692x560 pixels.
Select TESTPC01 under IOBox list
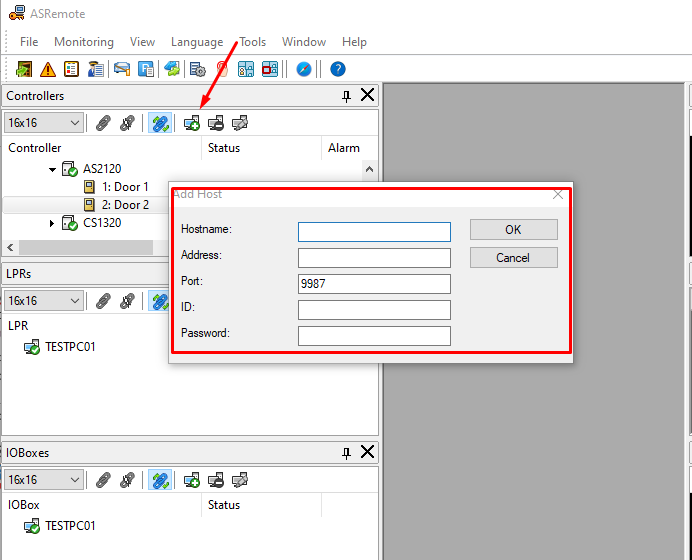(70, 526)
